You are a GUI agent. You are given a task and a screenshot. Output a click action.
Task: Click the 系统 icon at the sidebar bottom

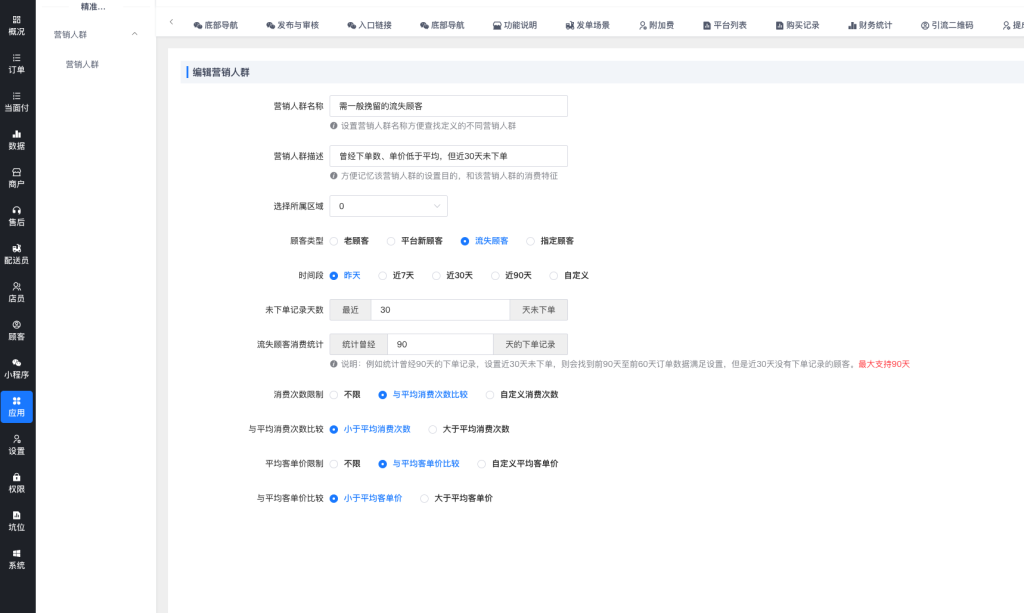[16, 557]
